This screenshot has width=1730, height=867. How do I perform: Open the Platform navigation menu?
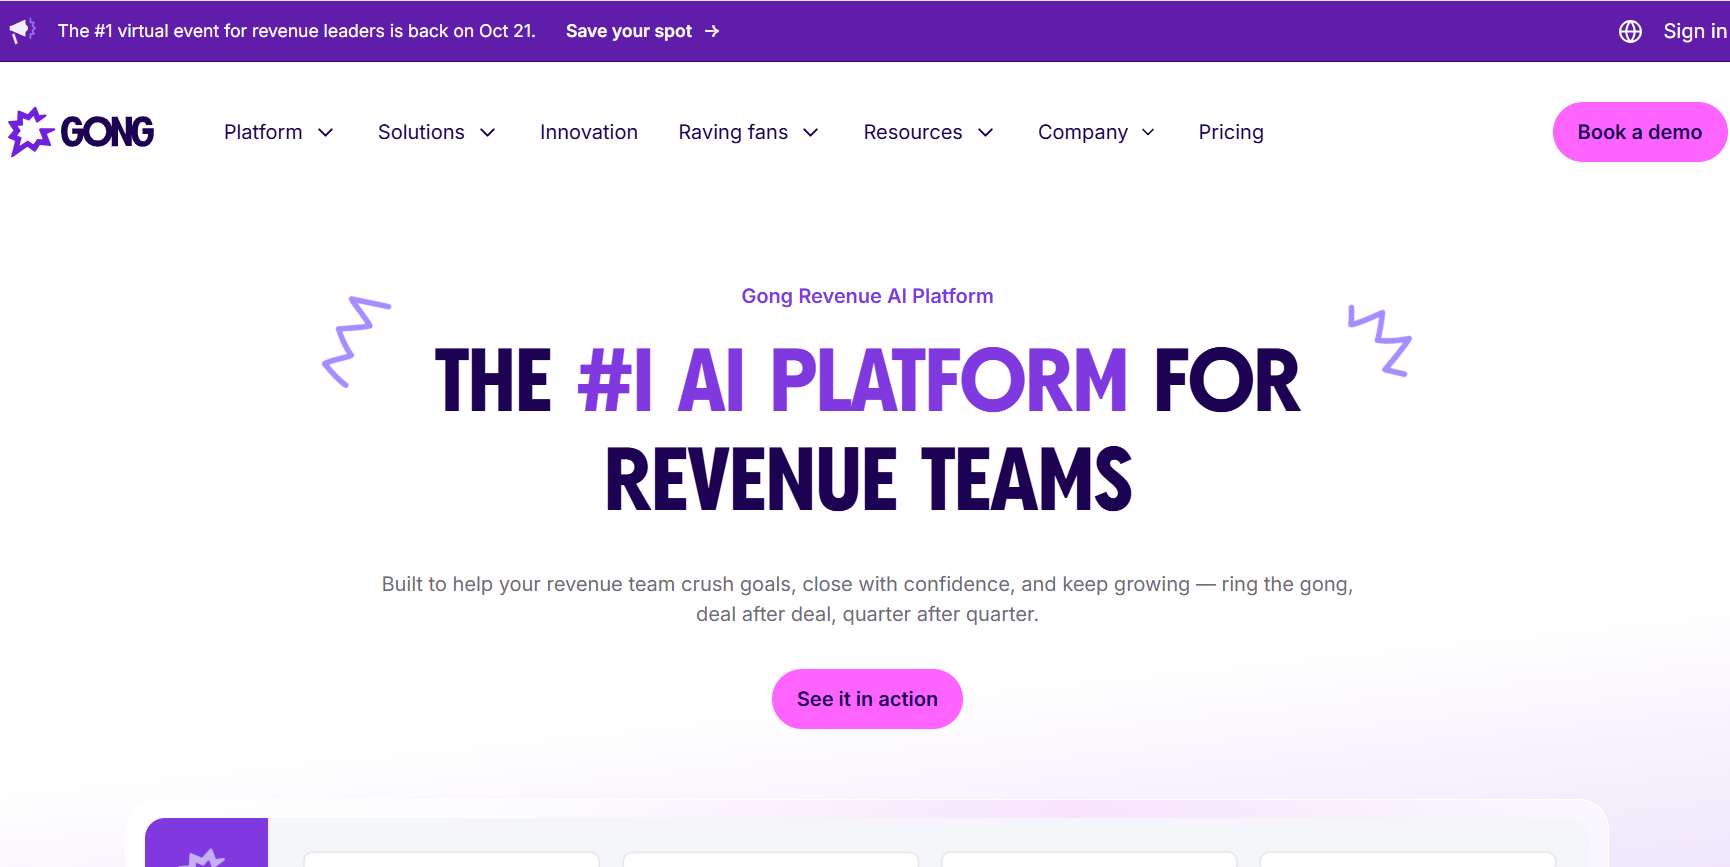(x=263, y=132)
